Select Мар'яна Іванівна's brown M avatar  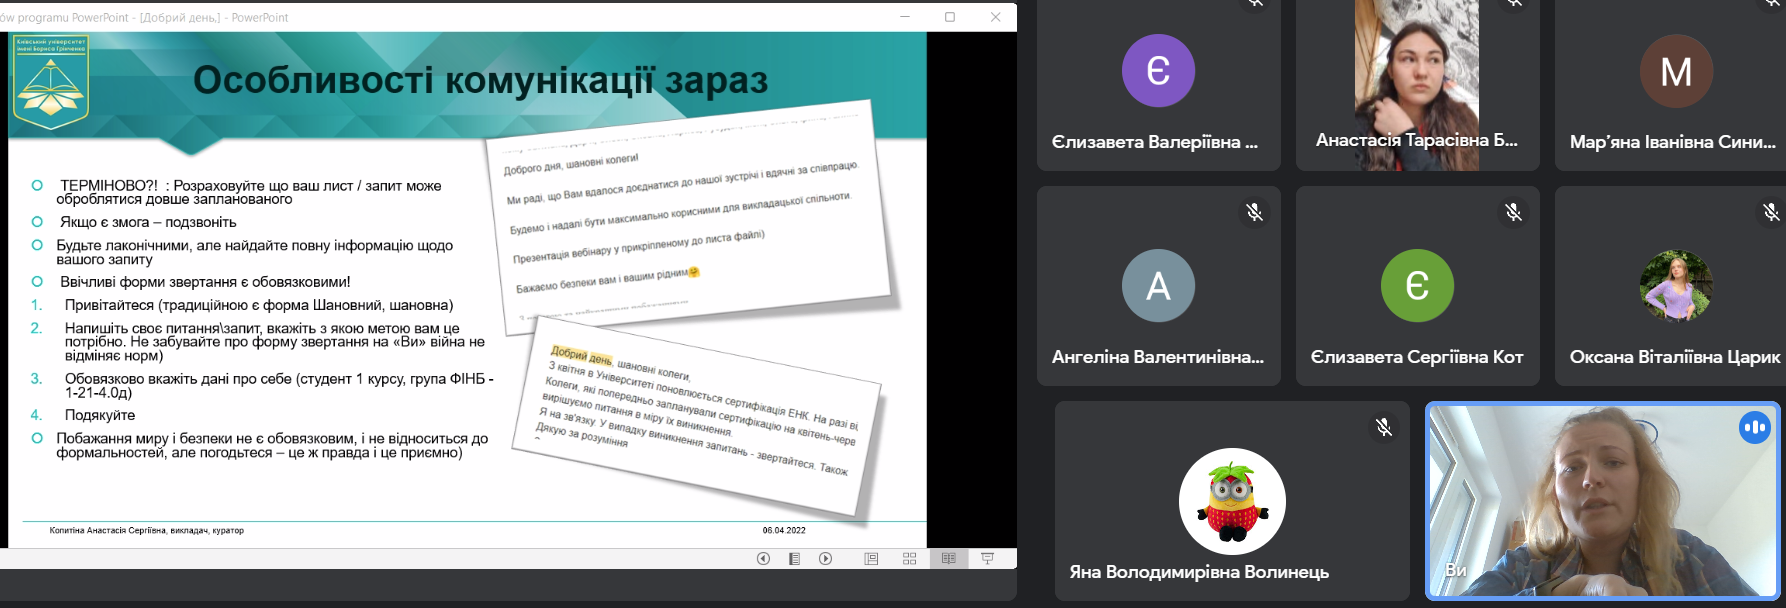click(x=1676, y=71)
